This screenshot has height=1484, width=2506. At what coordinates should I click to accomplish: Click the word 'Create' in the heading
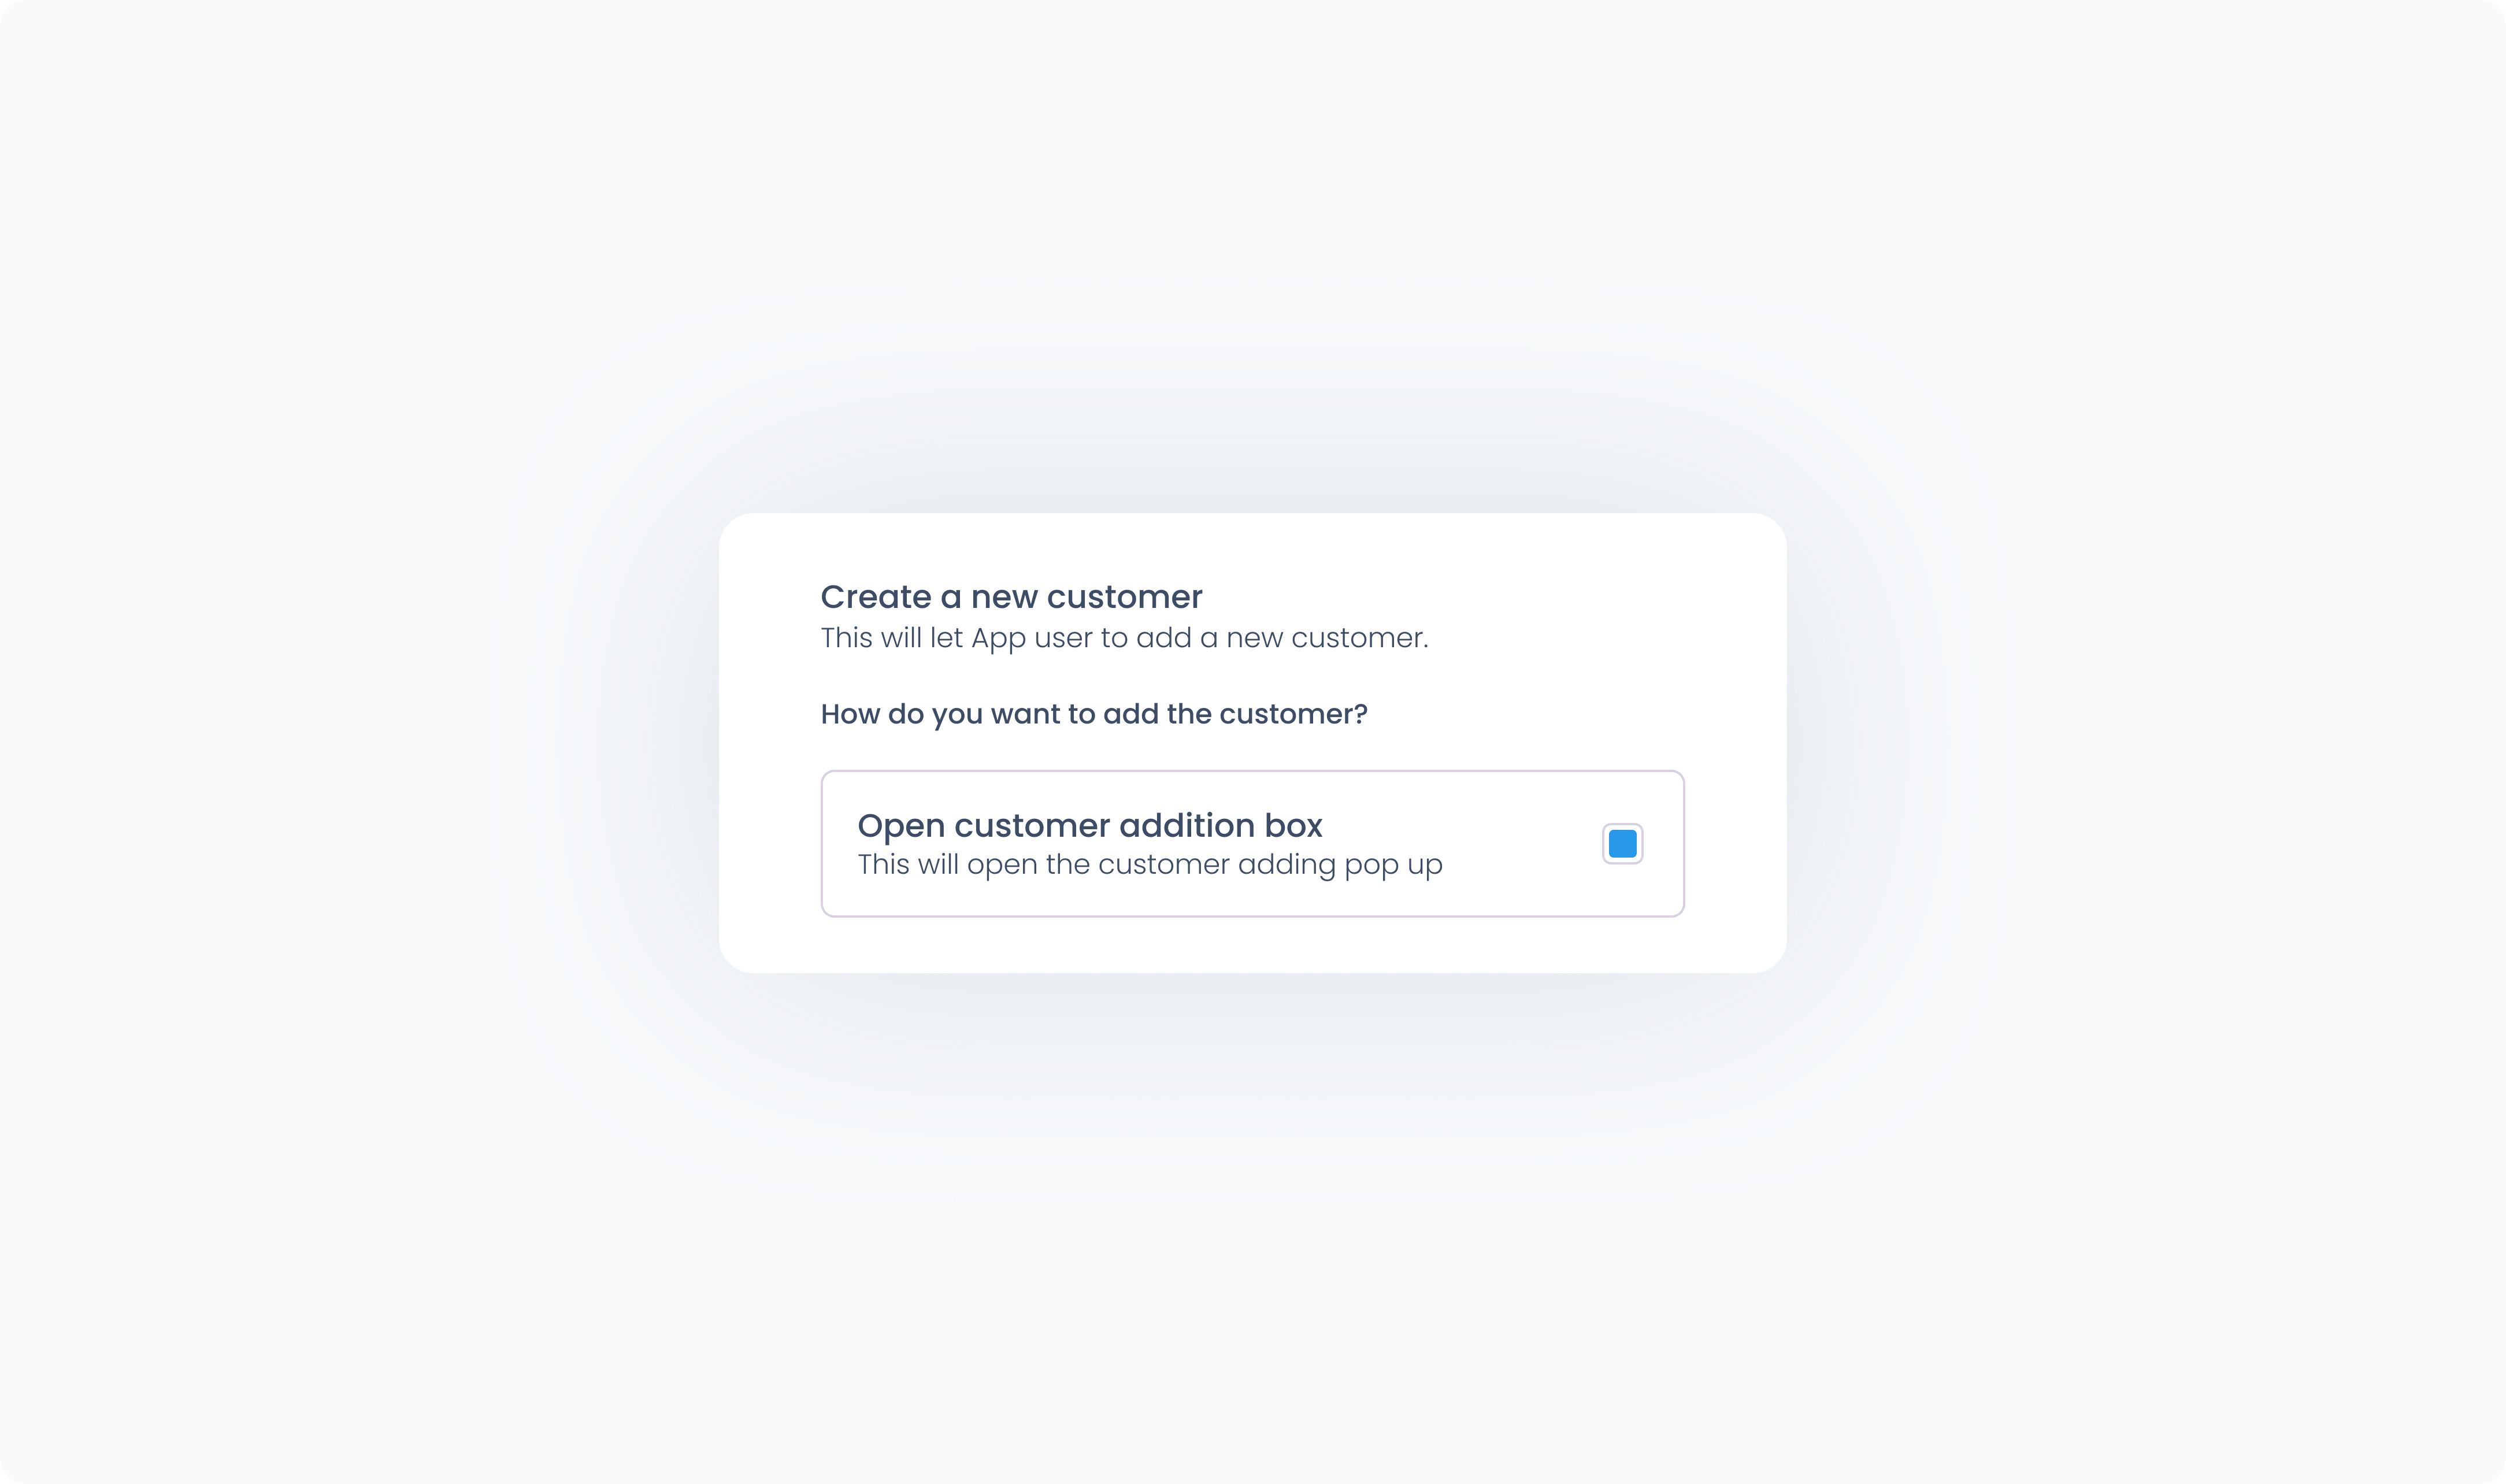click(x=876, y=597)
